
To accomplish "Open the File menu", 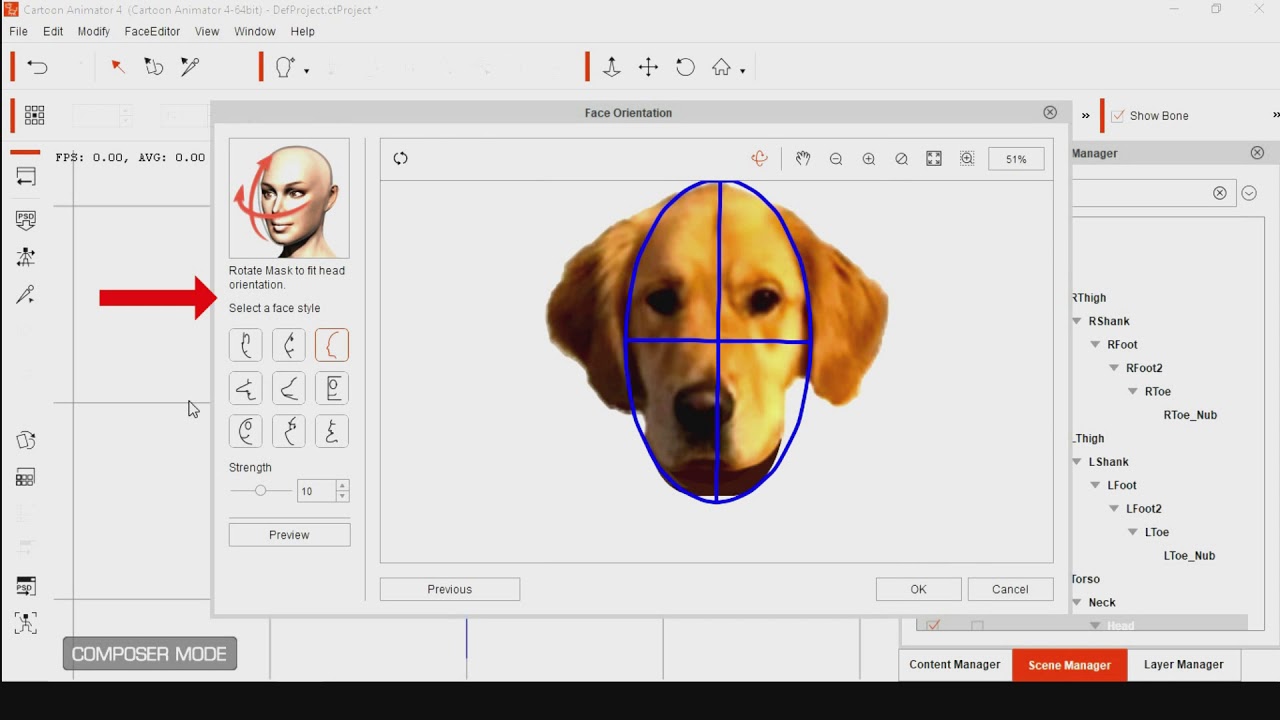I will (18, 31).
